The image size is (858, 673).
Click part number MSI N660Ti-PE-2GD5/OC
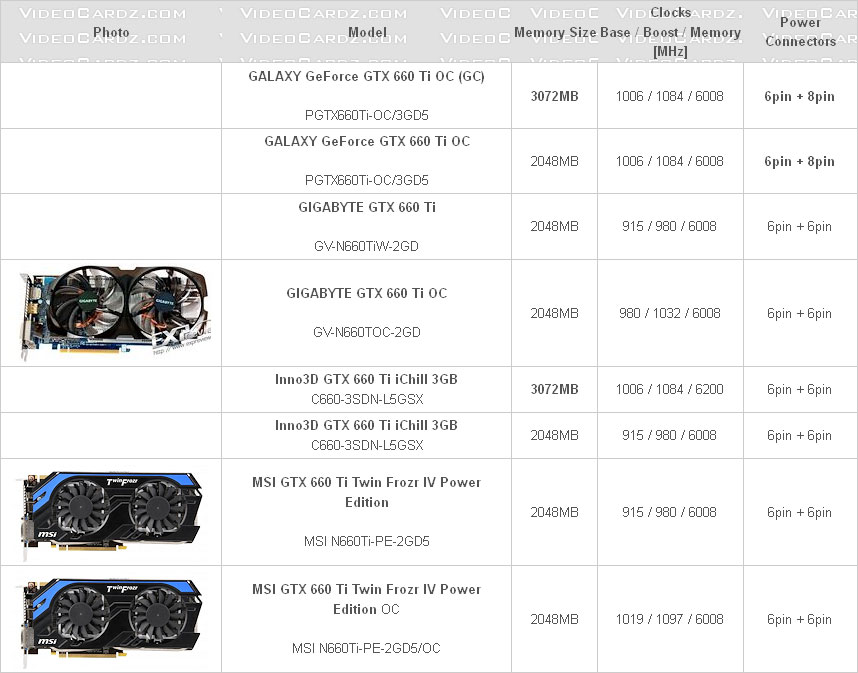pyautogui.click(x=366, y=648)
